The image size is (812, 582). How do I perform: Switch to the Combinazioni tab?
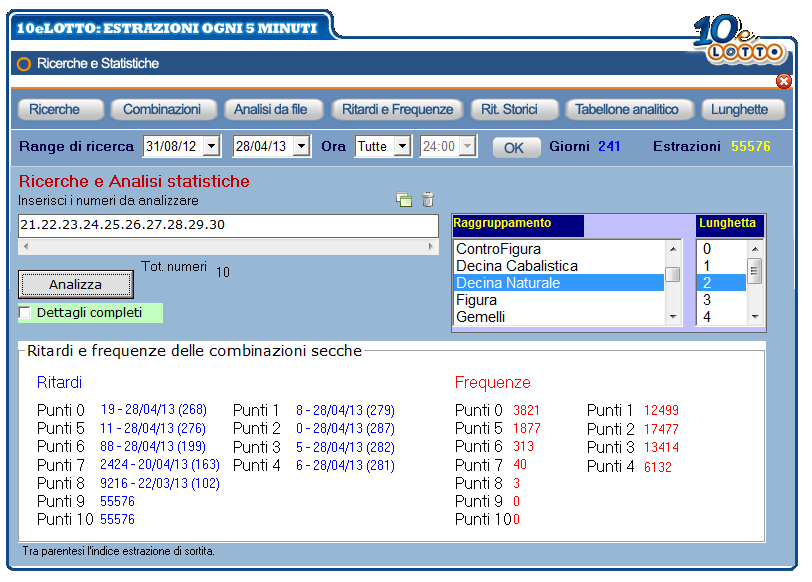tap(163, 110)
